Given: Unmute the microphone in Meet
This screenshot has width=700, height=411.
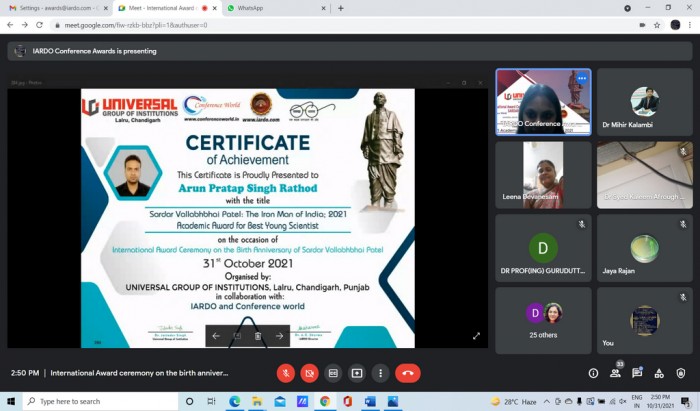Looking at the screenshot, I should (286, 373).
